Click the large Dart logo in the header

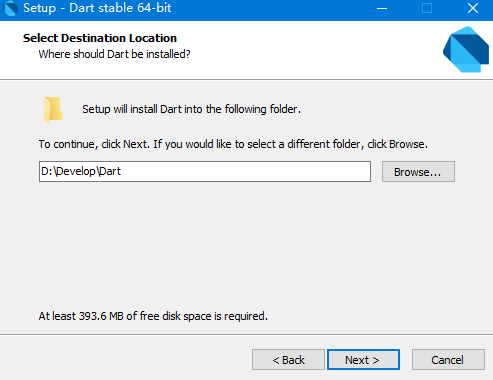coord(466,49)
